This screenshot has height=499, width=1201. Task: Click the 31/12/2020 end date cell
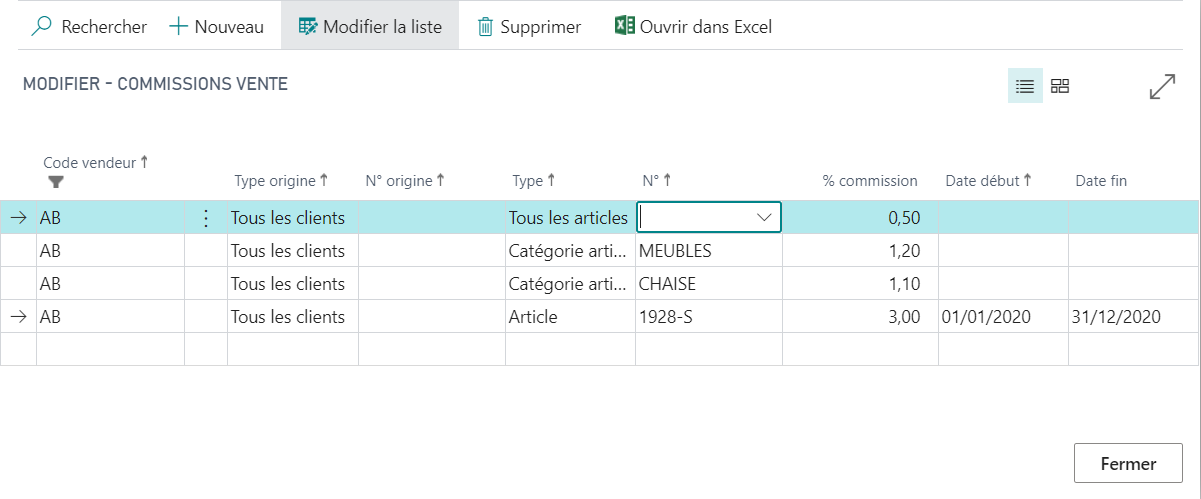1134,316
